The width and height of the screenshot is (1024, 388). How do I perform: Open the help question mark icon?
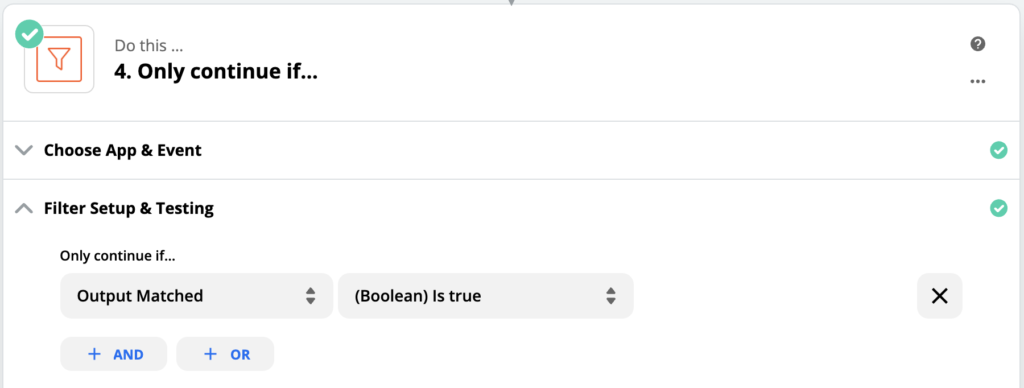(978, 44)
